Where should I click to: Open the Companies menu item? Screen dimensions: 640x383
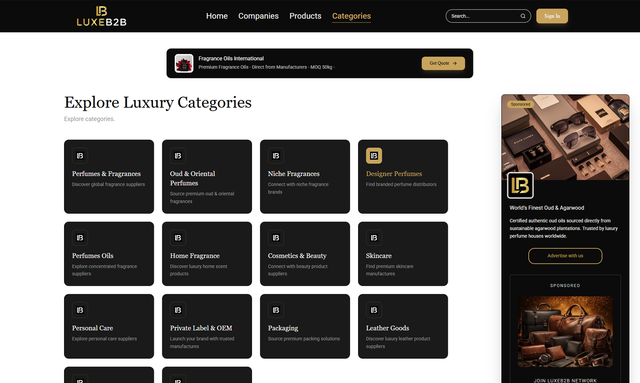(x=258, y=16)
